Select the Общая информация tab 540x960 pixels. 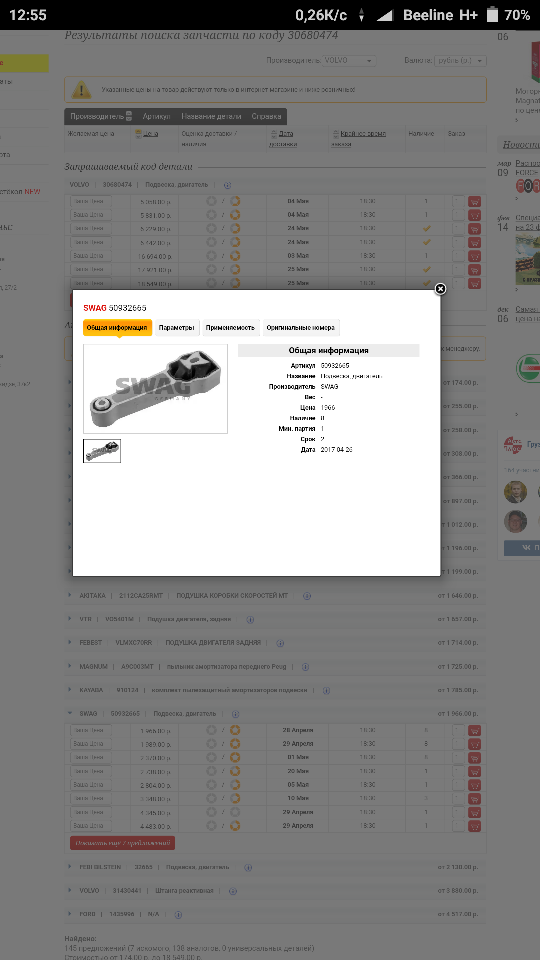click(x=118, y=328)
